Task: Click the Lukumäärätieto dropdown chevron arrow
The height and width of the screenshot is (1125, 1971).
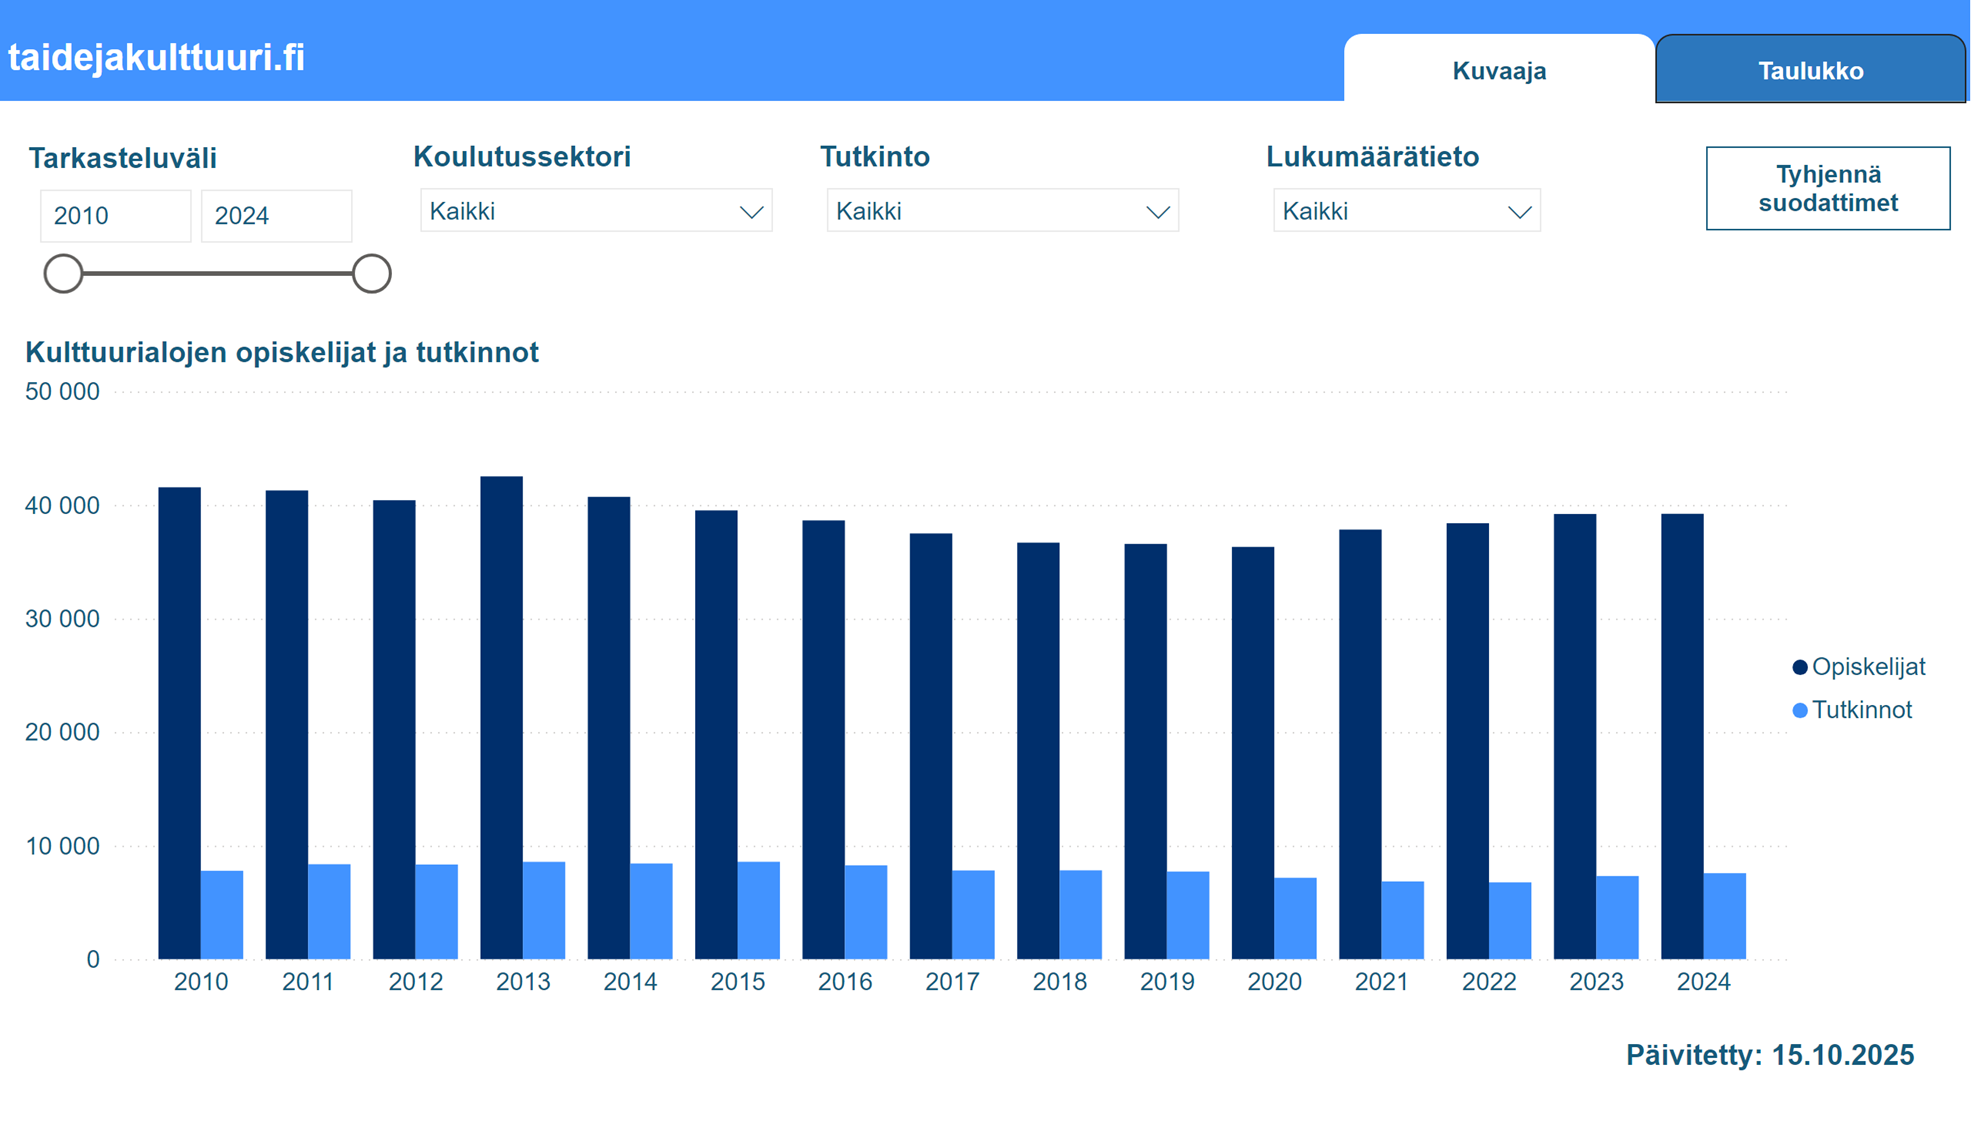Action: coord(1519,212)
